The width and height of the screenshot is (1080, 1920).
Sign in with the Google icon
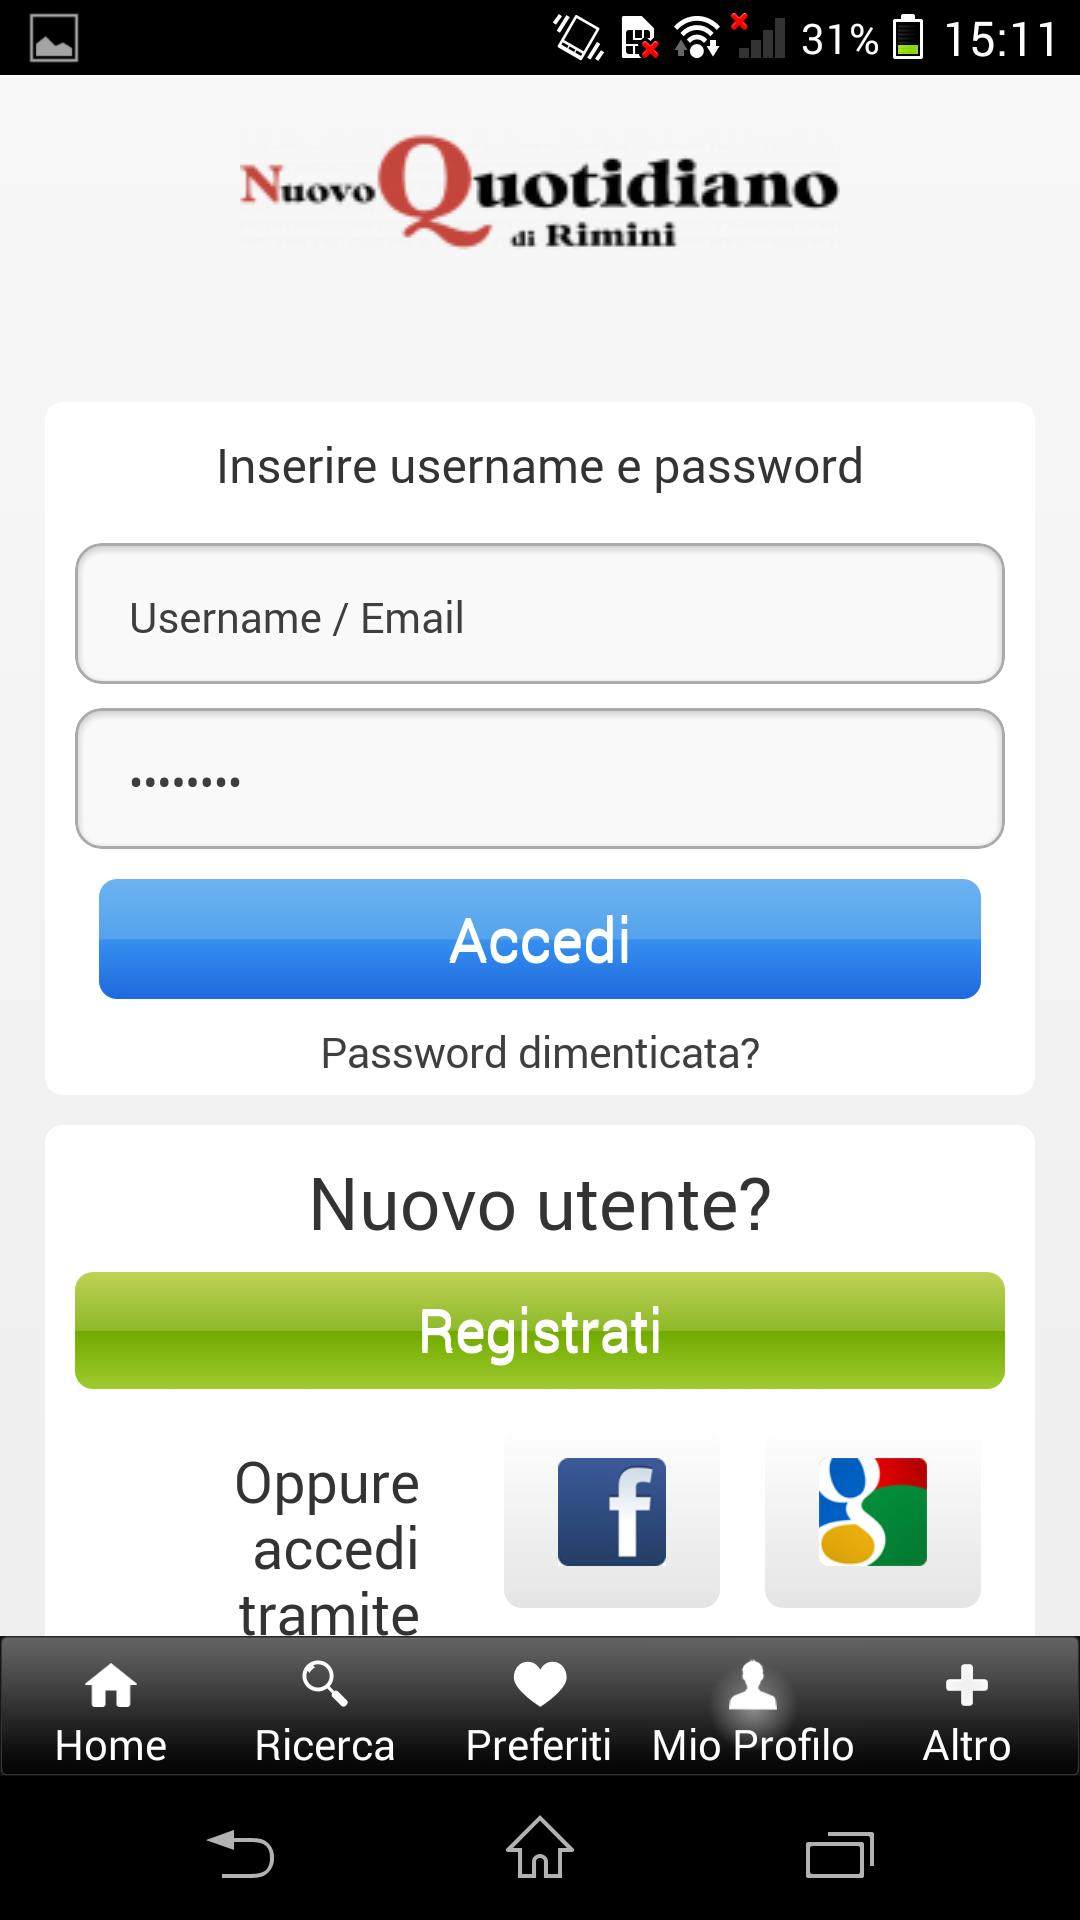click(x=872, y=1511)
